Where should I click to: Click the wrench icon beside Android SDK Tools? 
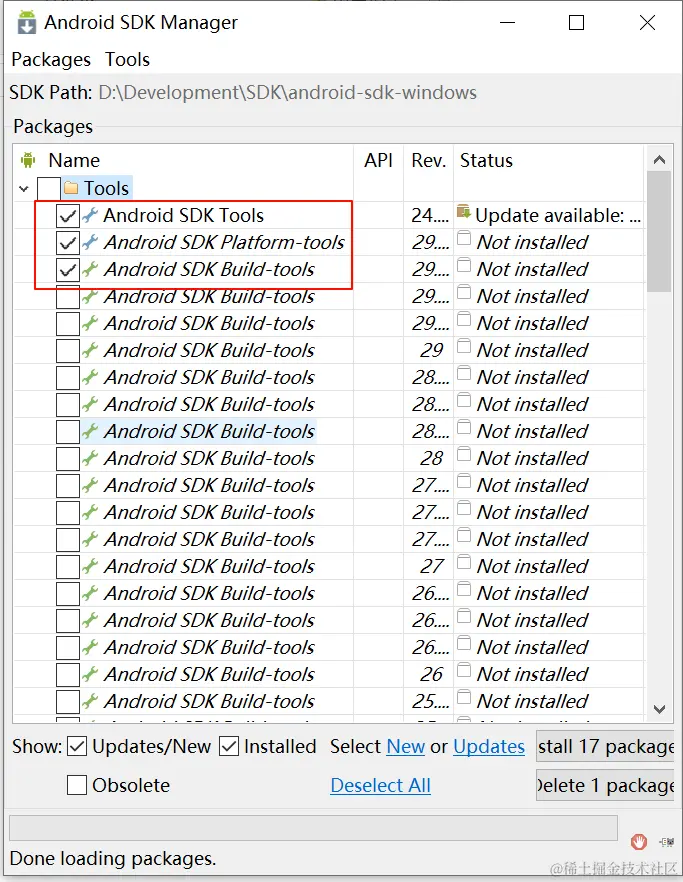[90, 215]
